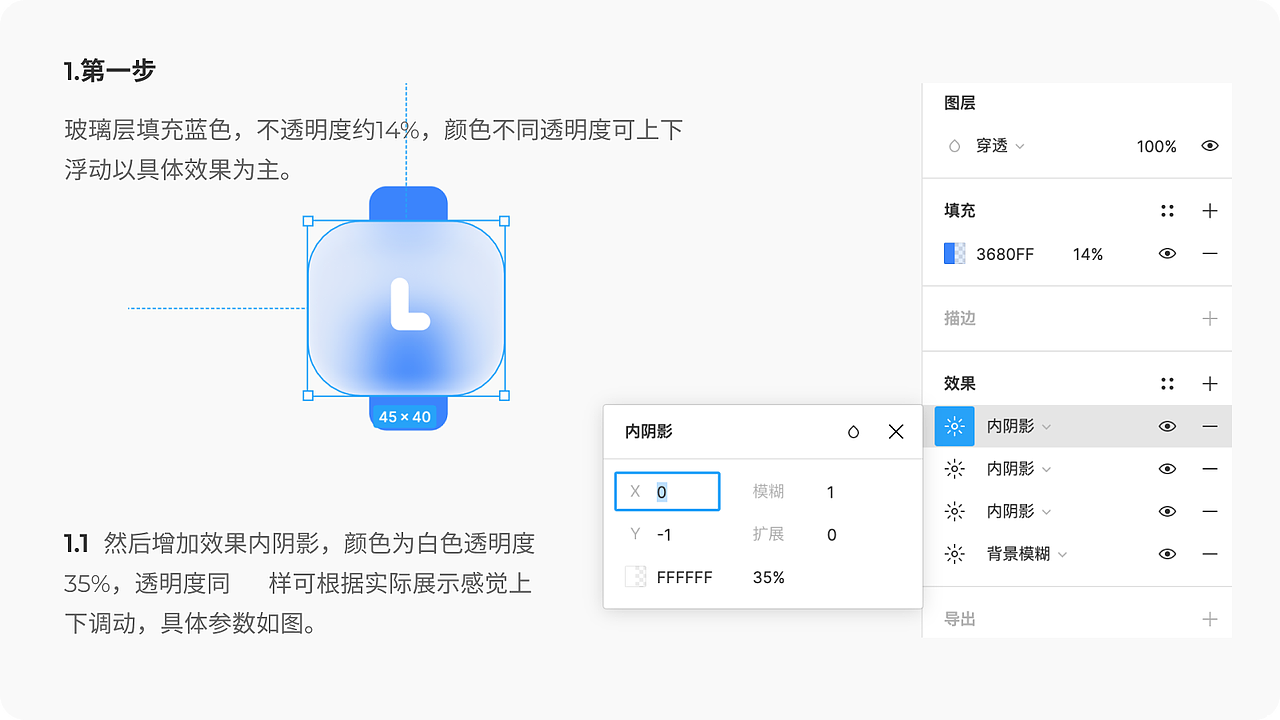The image size is (1280, 720).
Task: Toggle visibility of the 背景模糊 effect
Action: pyautogui.click(x=1167, y=554)
